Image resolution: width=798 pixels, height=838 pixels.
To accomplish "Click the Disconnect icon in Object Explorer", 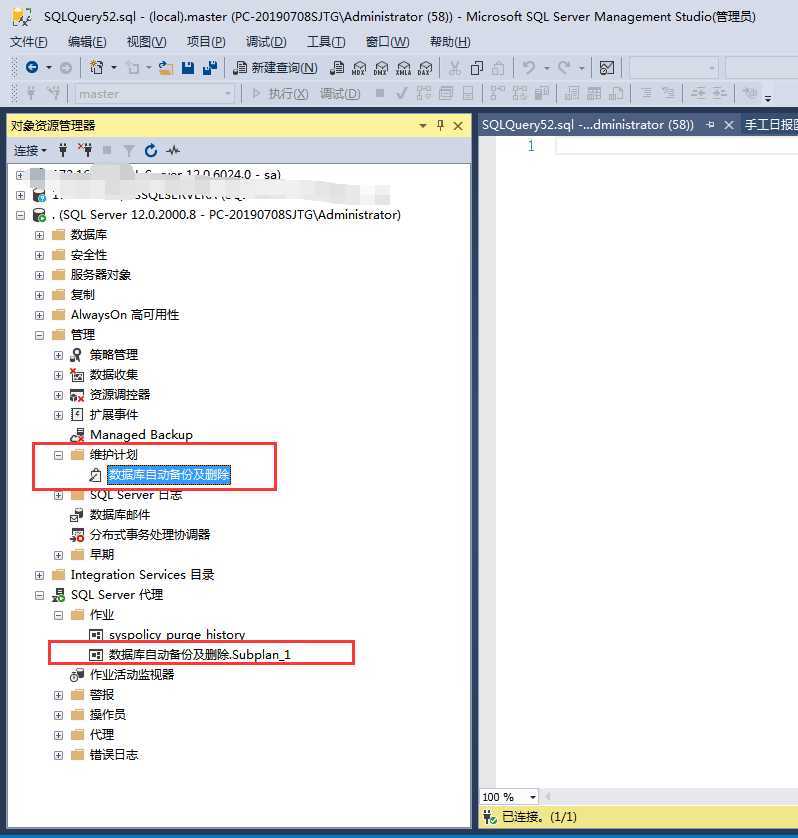I will tap(84, 151).
